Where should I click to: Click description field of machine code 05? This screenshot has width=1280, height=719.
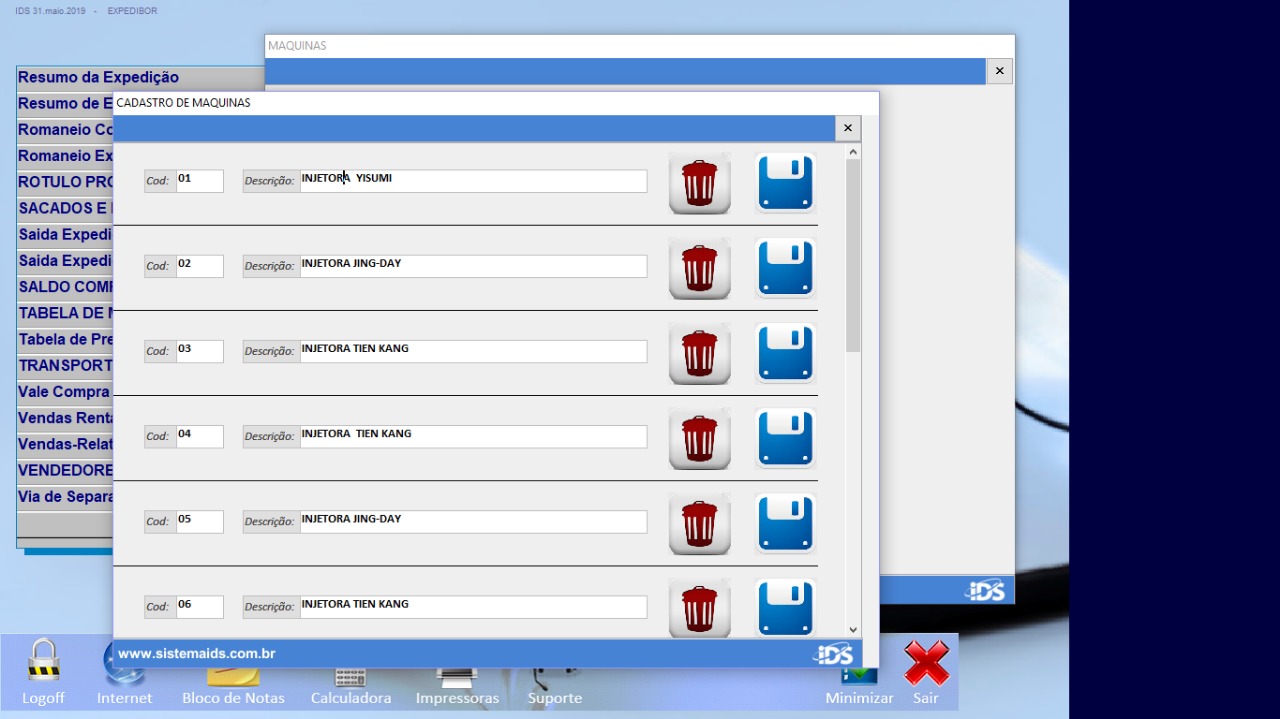[x=473, y=521]
